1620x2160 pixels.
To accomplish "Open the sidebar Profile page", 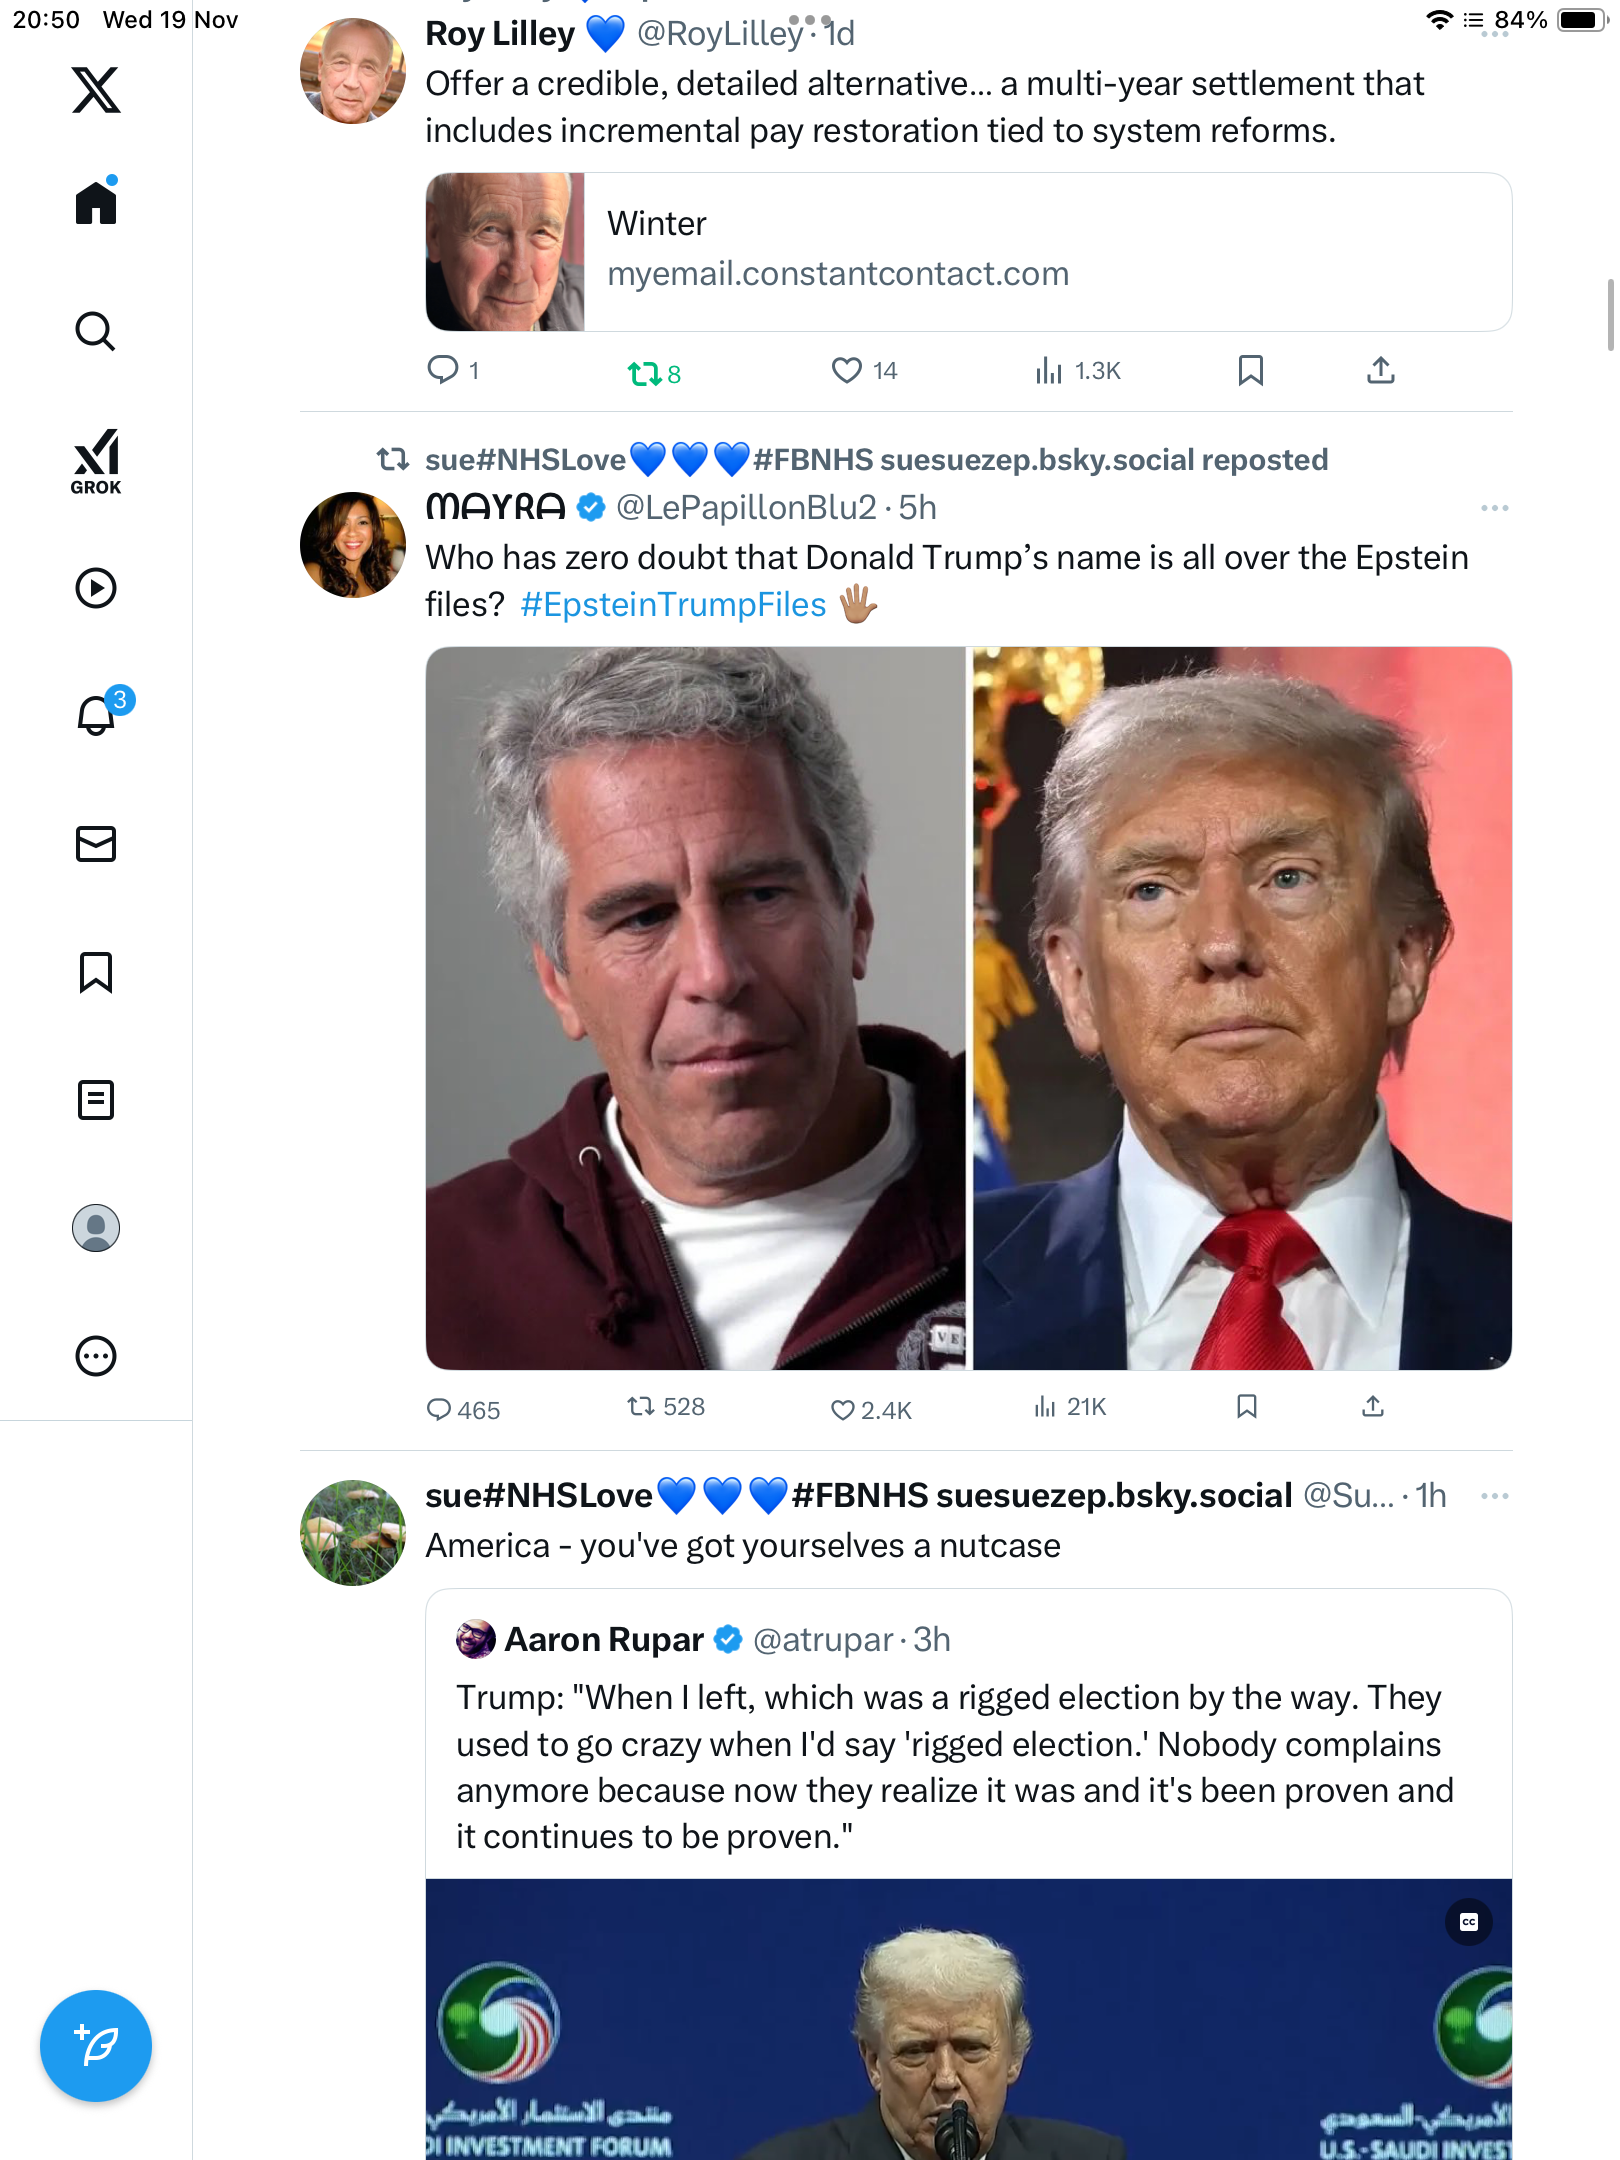I will coord(96,1228).
